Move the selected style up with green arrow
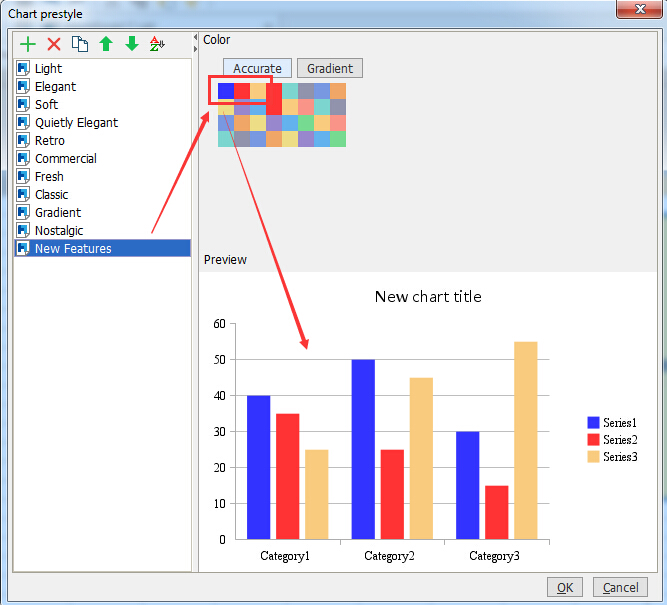Image resolution: width=667 pixels, height=605 pixels. point(106,43)
